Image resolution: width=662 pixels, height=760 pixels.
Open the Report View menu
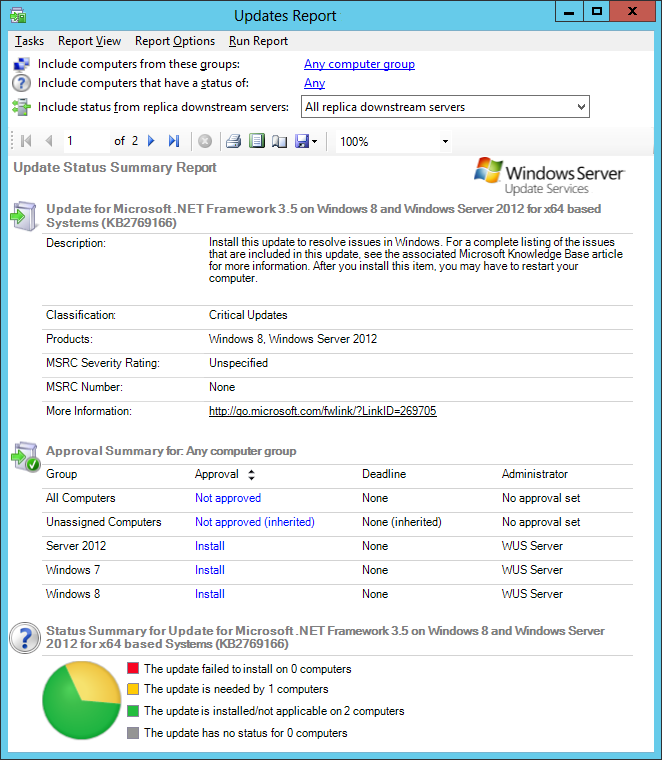(89, 41)
